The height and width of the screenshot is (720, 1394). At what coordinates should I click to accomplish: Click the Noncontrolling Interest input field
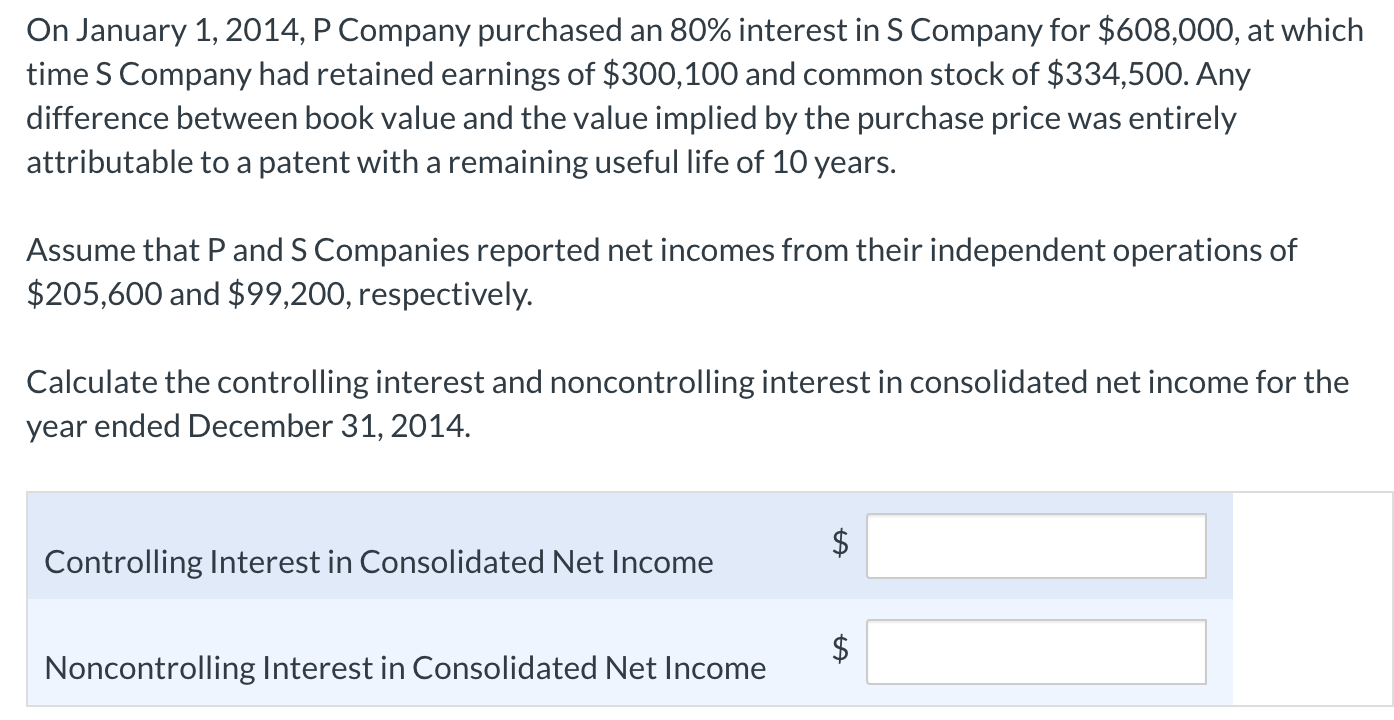click(x=1036, y=652)
